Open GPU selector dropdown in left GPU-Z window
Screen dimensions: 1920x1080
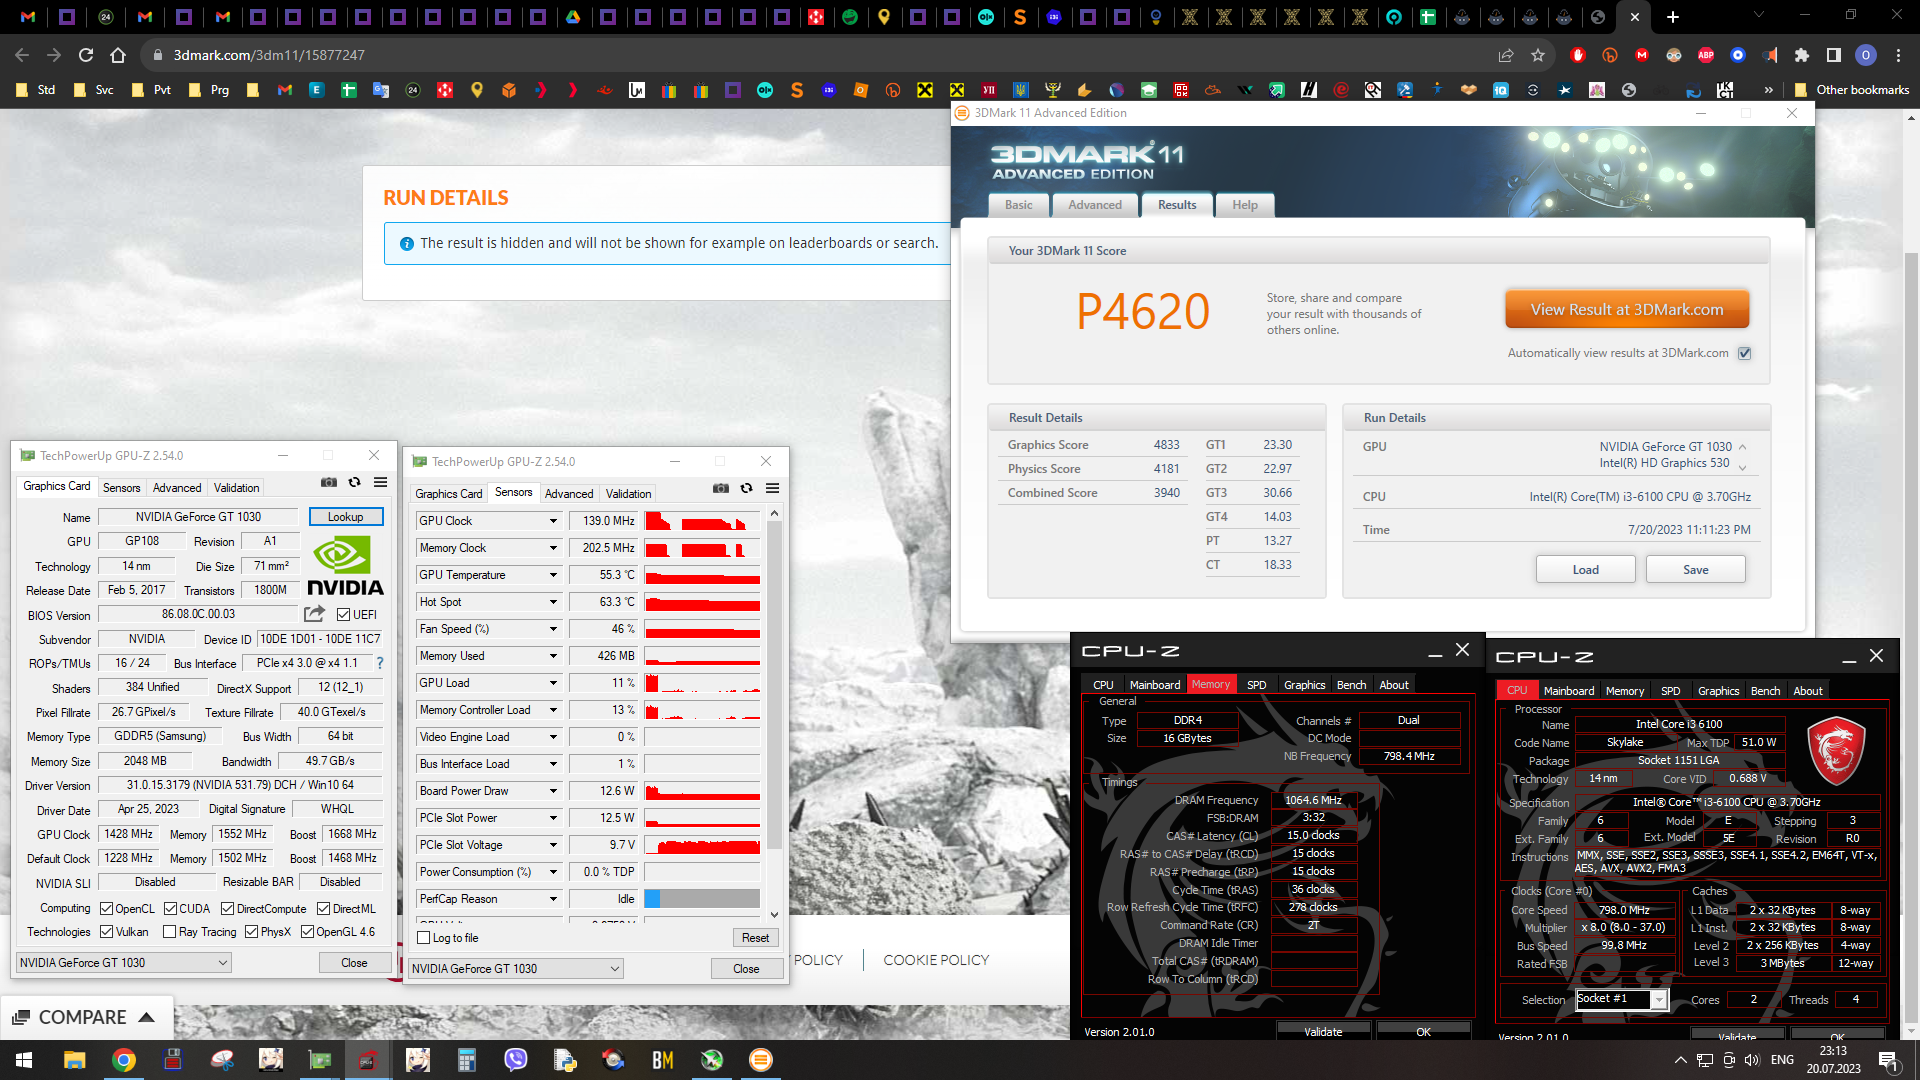pos(123,963)
